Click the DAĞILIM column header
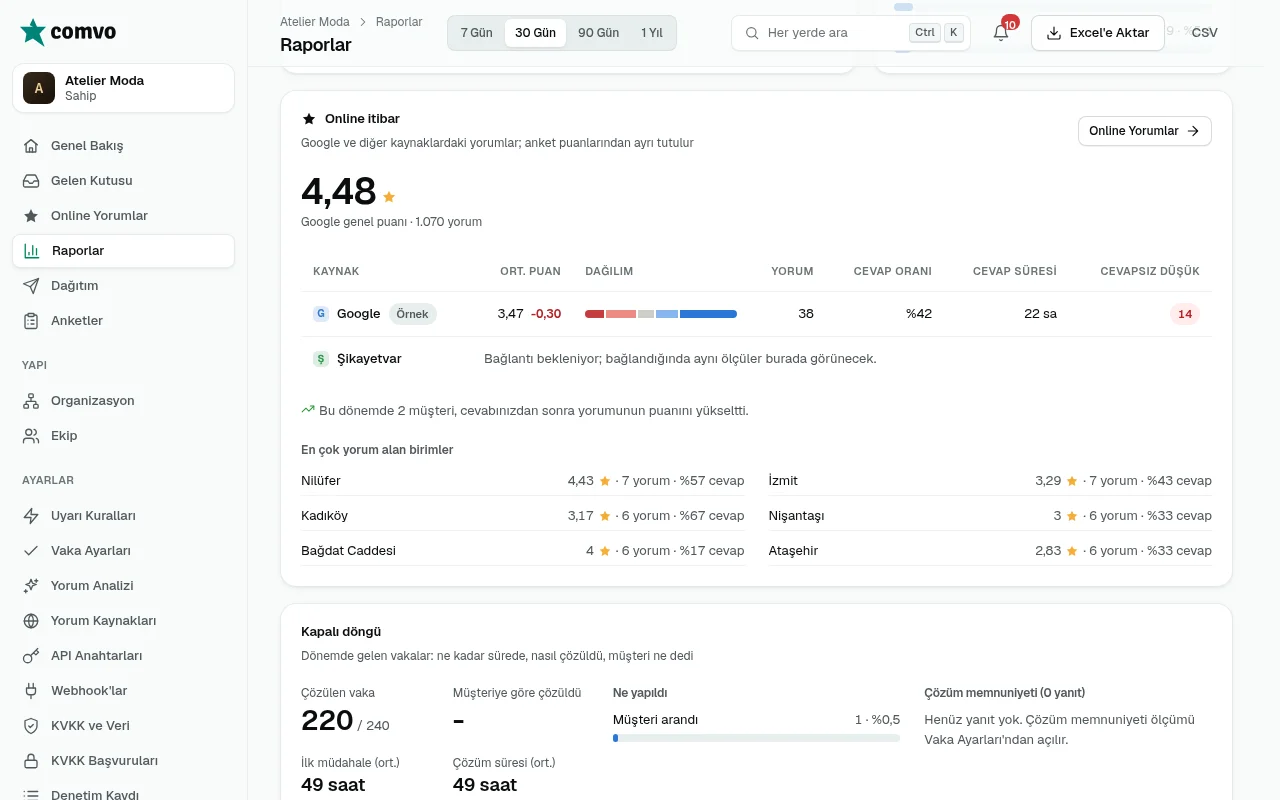The width and height of the screenshot is (1280, 800). [609, 271]
